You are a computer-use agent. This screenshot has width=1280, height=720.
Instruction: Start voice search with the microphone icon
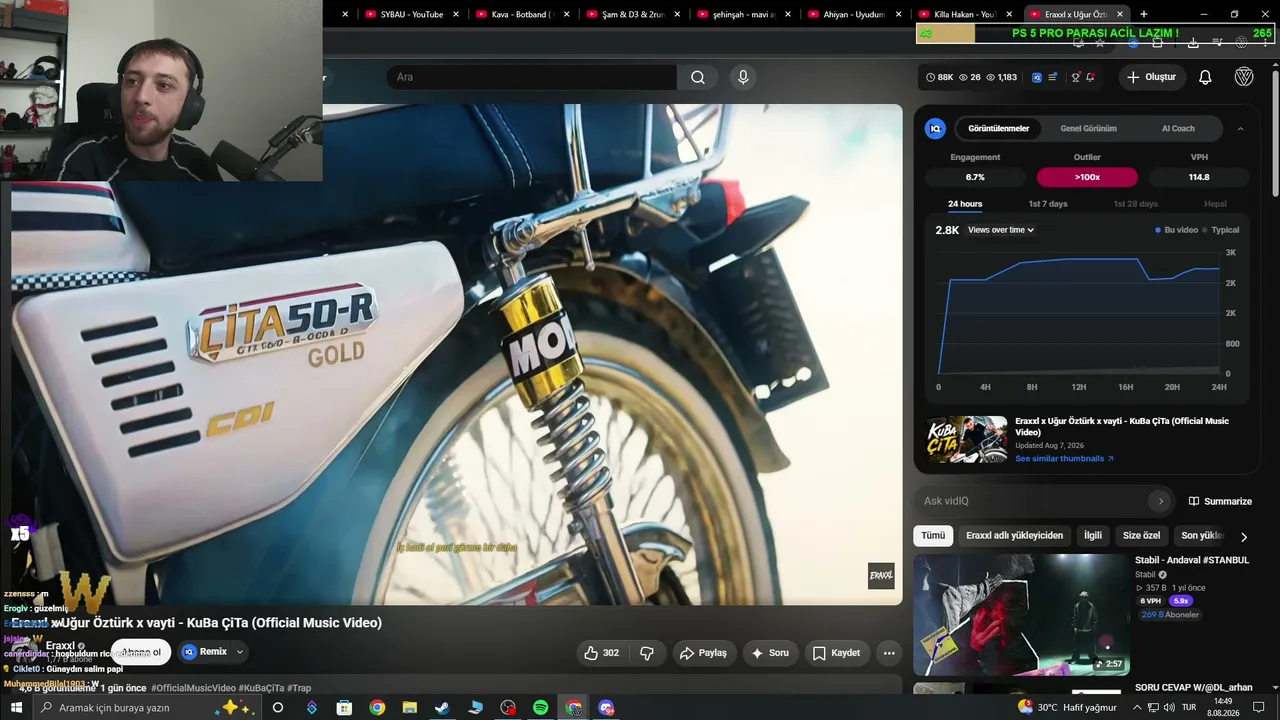click(742, 77)
